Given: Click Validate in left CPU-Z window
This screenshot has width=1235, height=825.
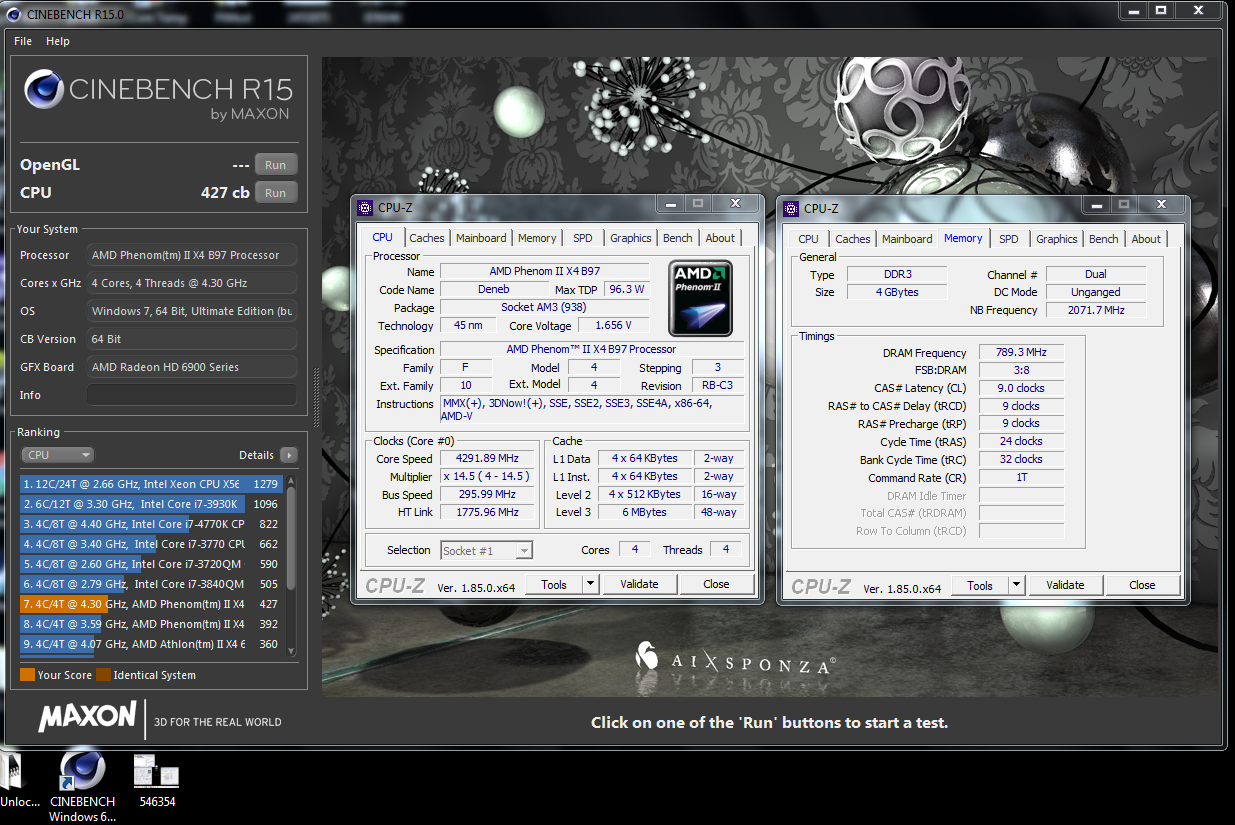Looking at the screenshot, I should [639, 584].
